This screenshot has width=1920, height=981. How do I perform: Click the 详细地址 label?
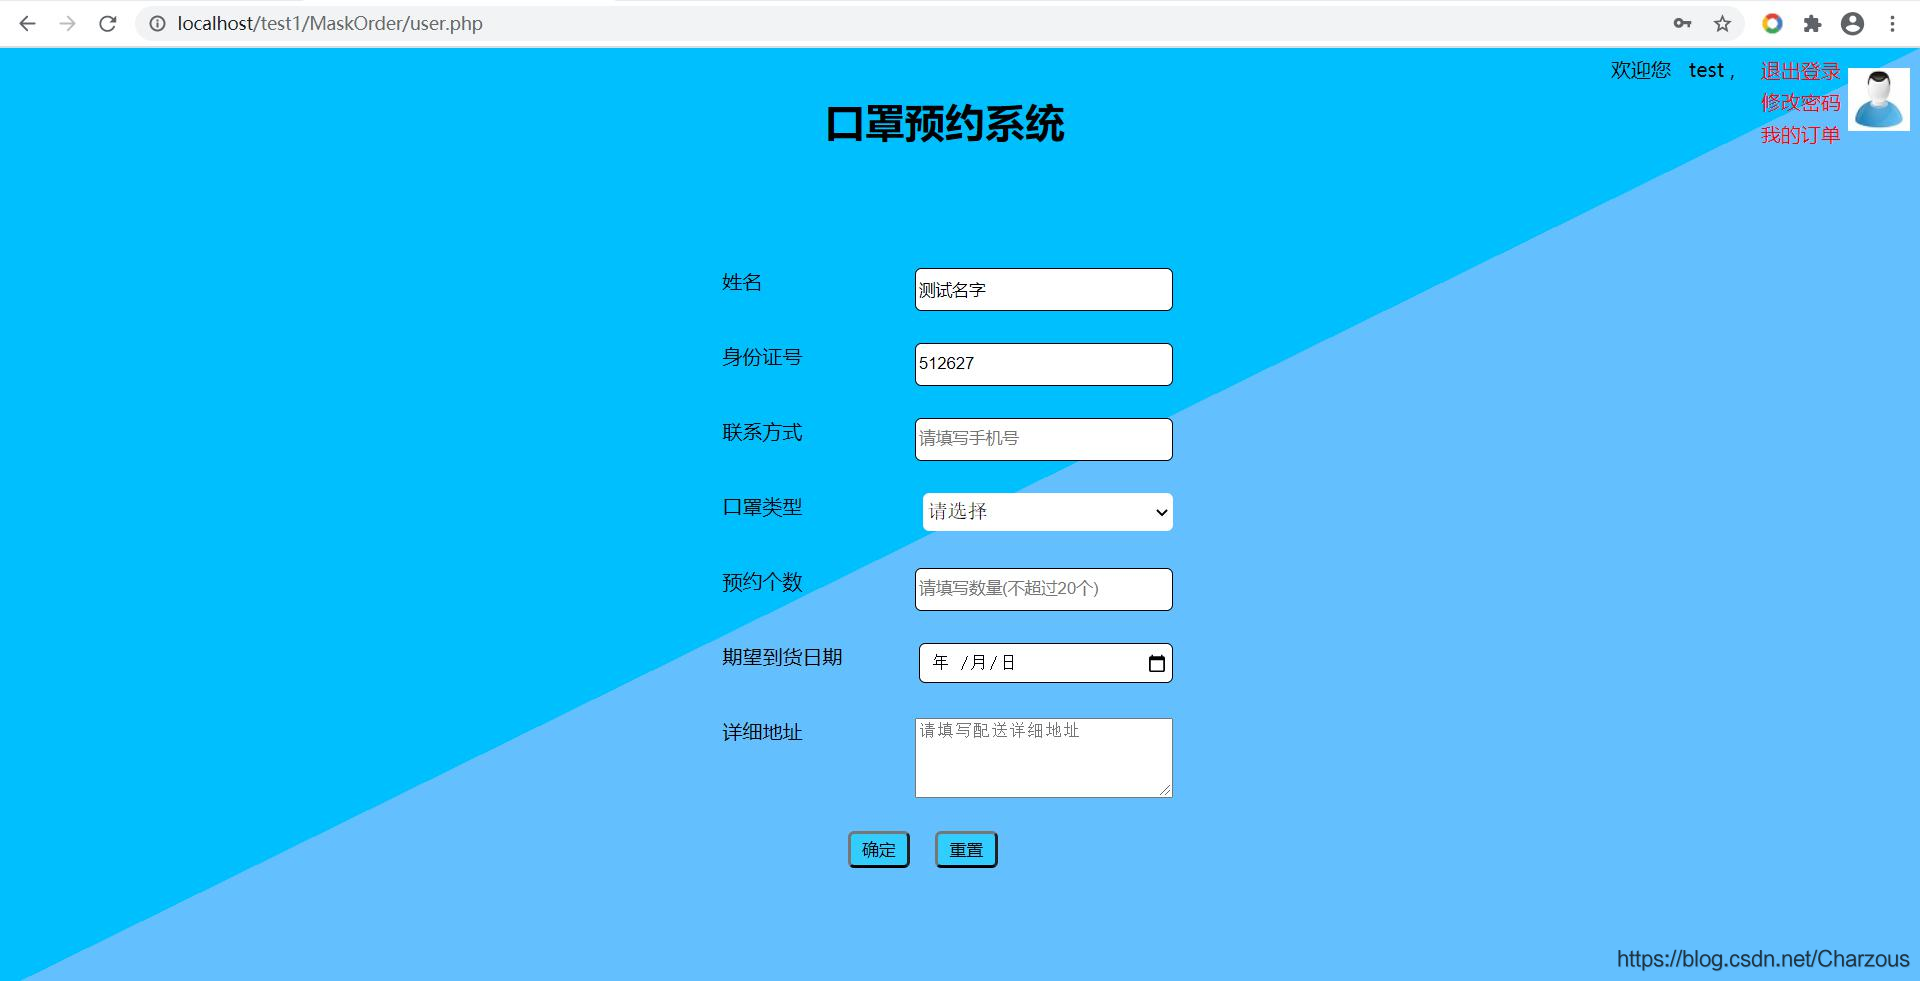762,732
